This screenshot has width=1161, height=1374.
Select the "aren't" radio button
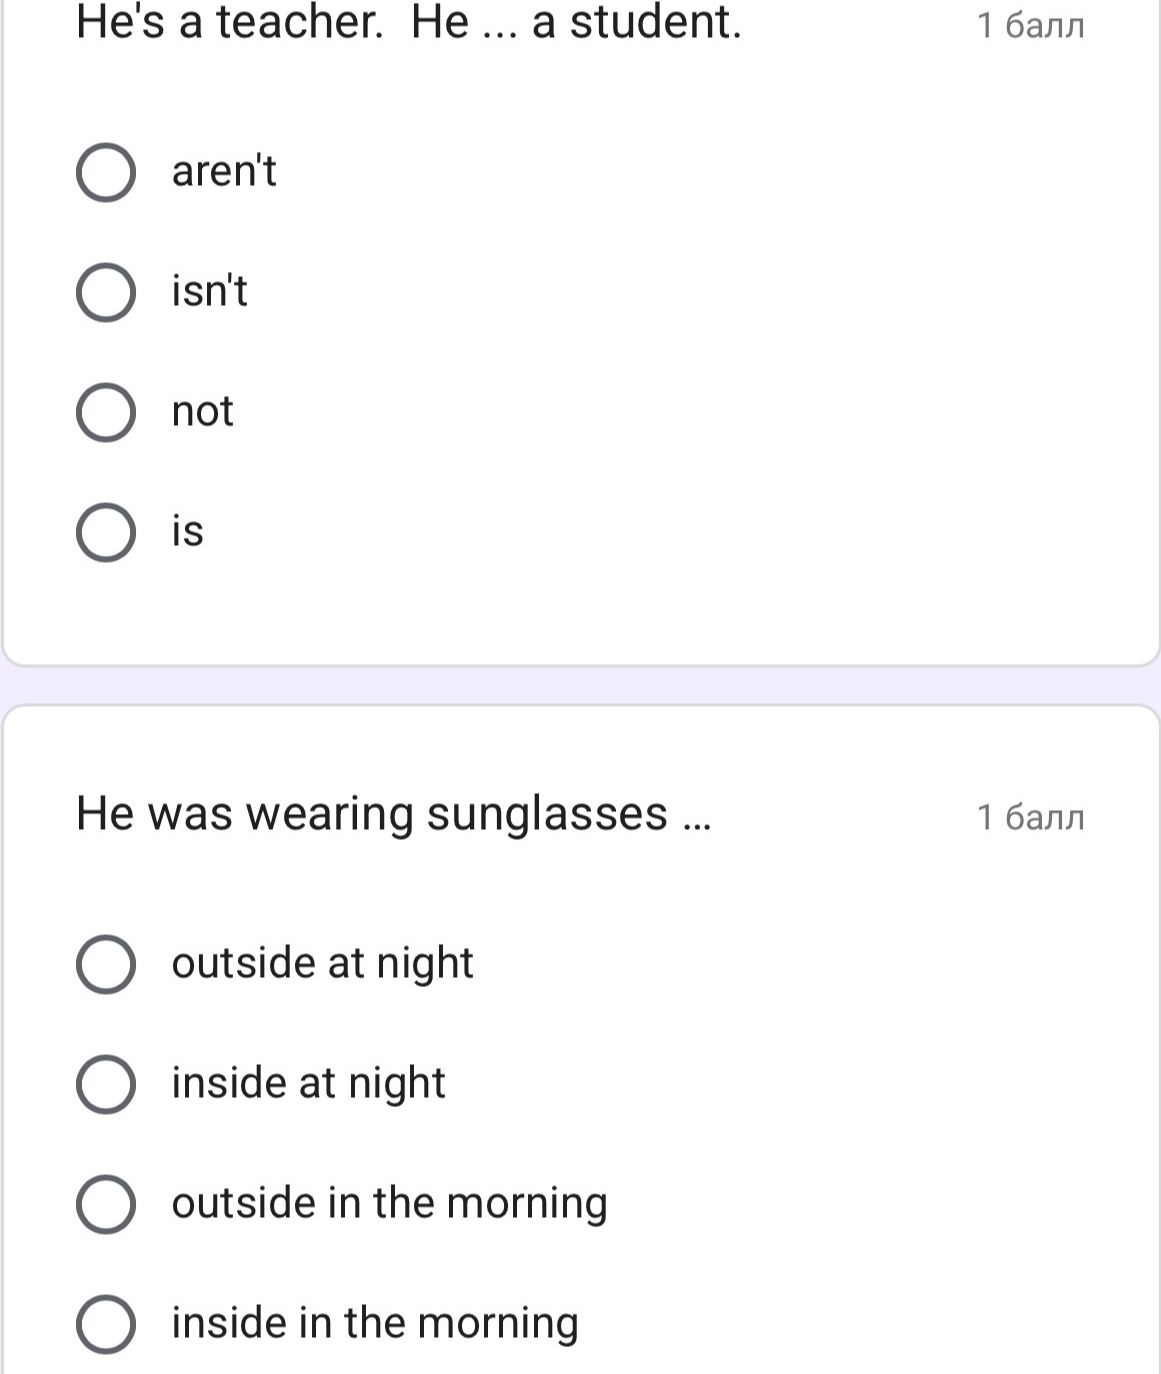pos(106,172)
